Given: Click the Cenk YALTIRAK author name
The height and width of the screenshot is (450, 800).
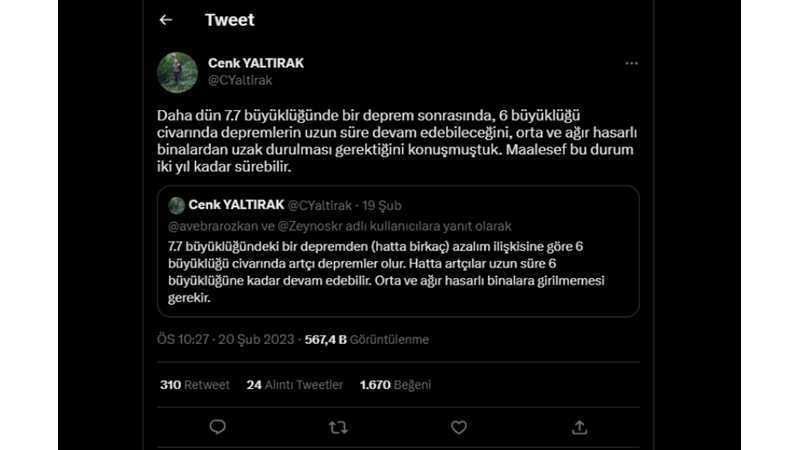Looking at the screenshot, I should pos(256,63).
